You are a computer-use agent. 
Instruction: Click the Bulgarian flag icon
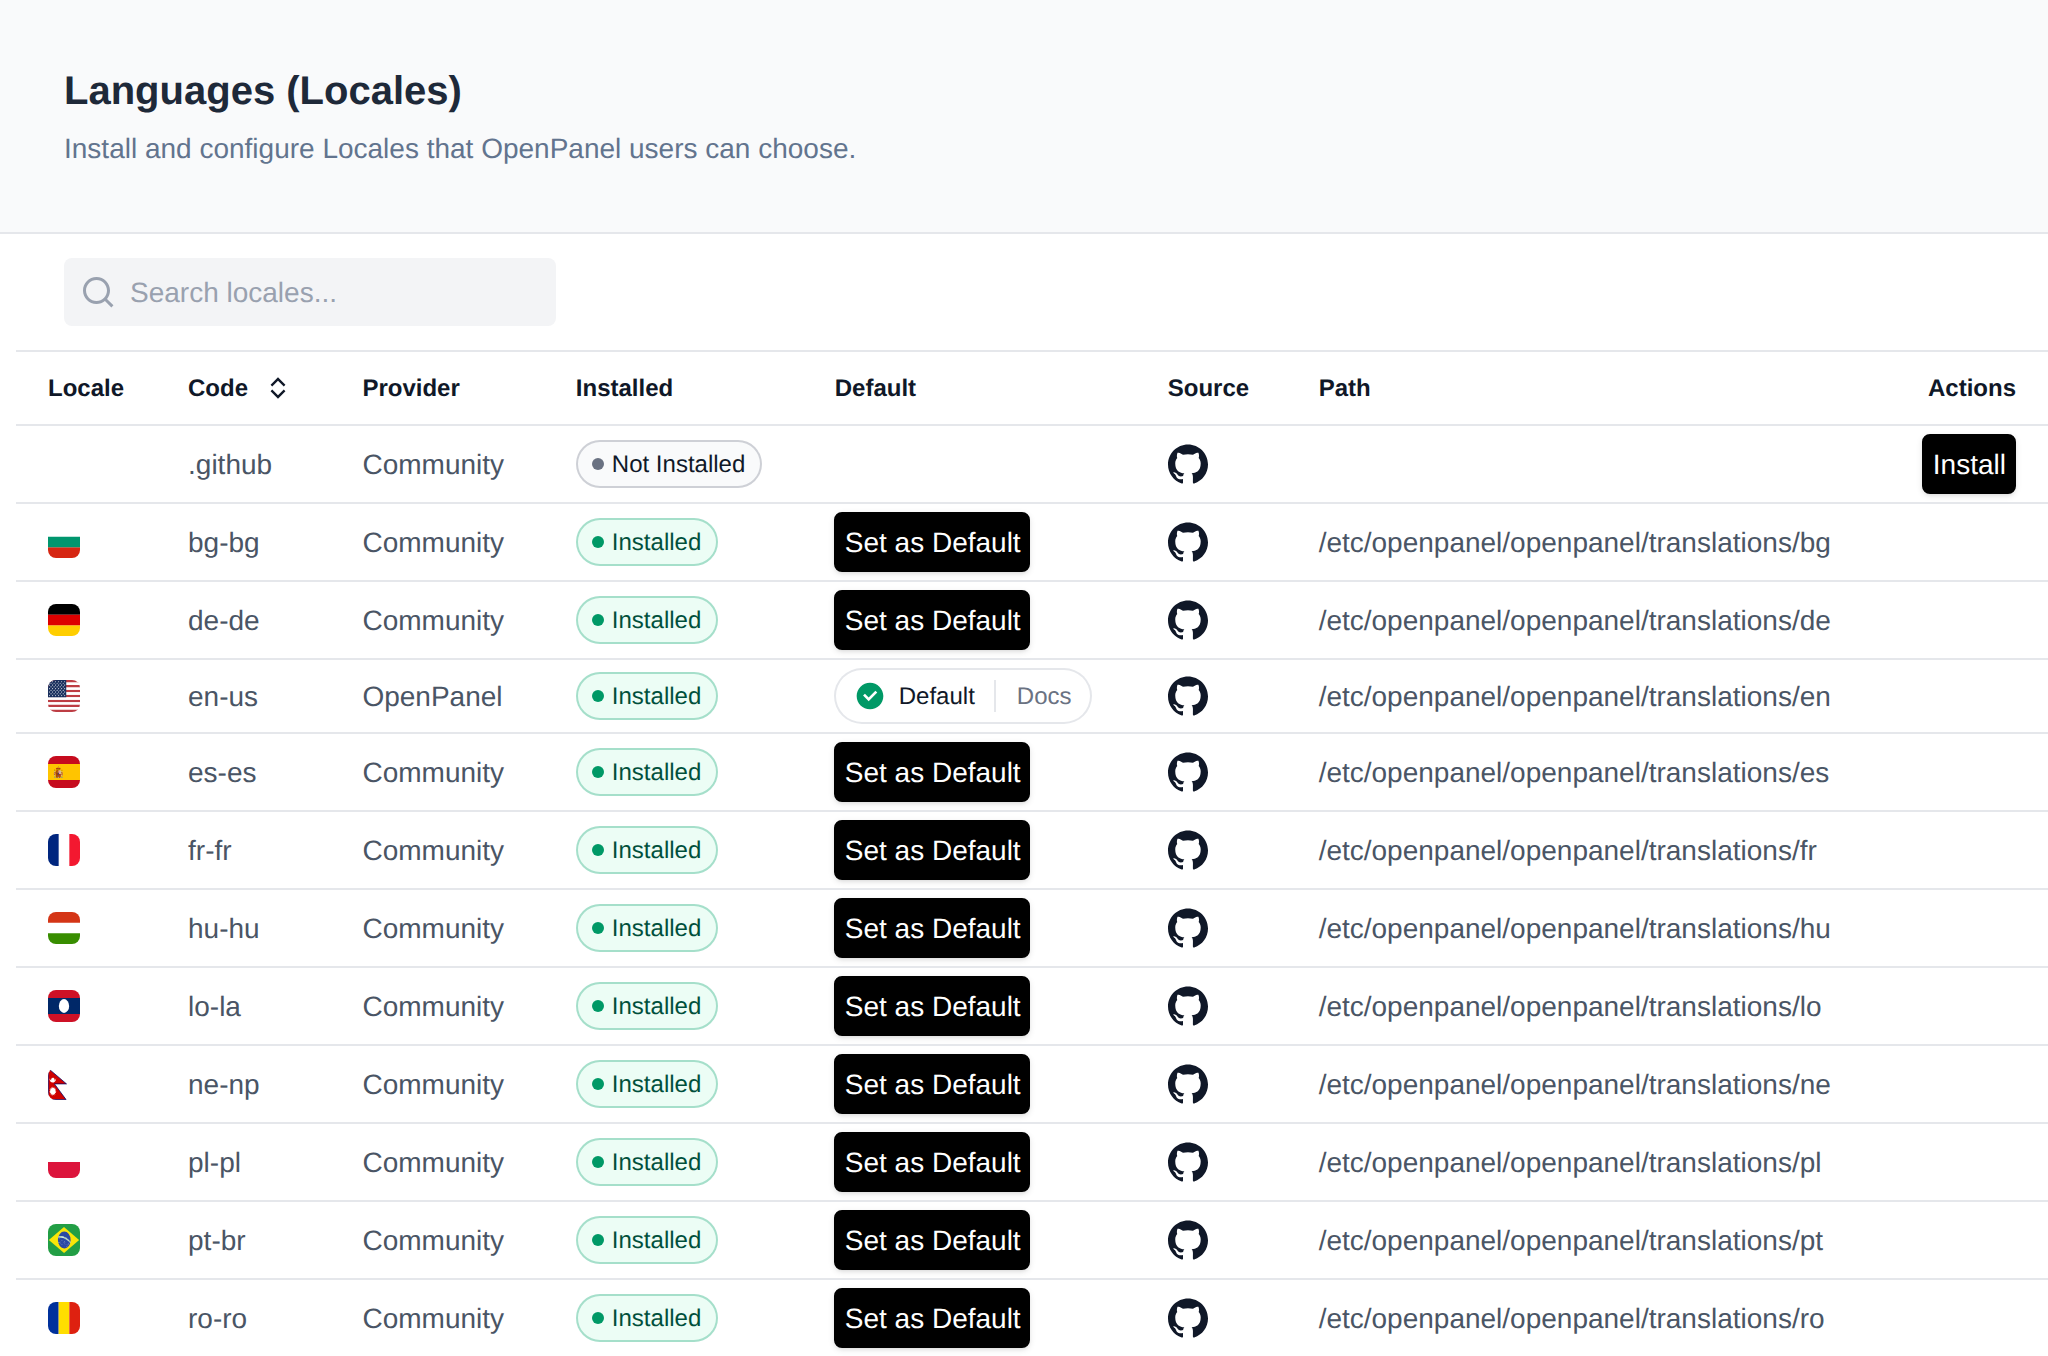coord(64,542)
